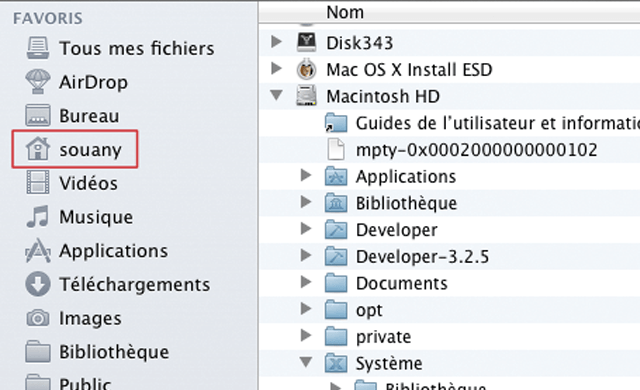Select the AirDrop parachute icon
This screenshot has height=390, width=640.
pos(38,81)
